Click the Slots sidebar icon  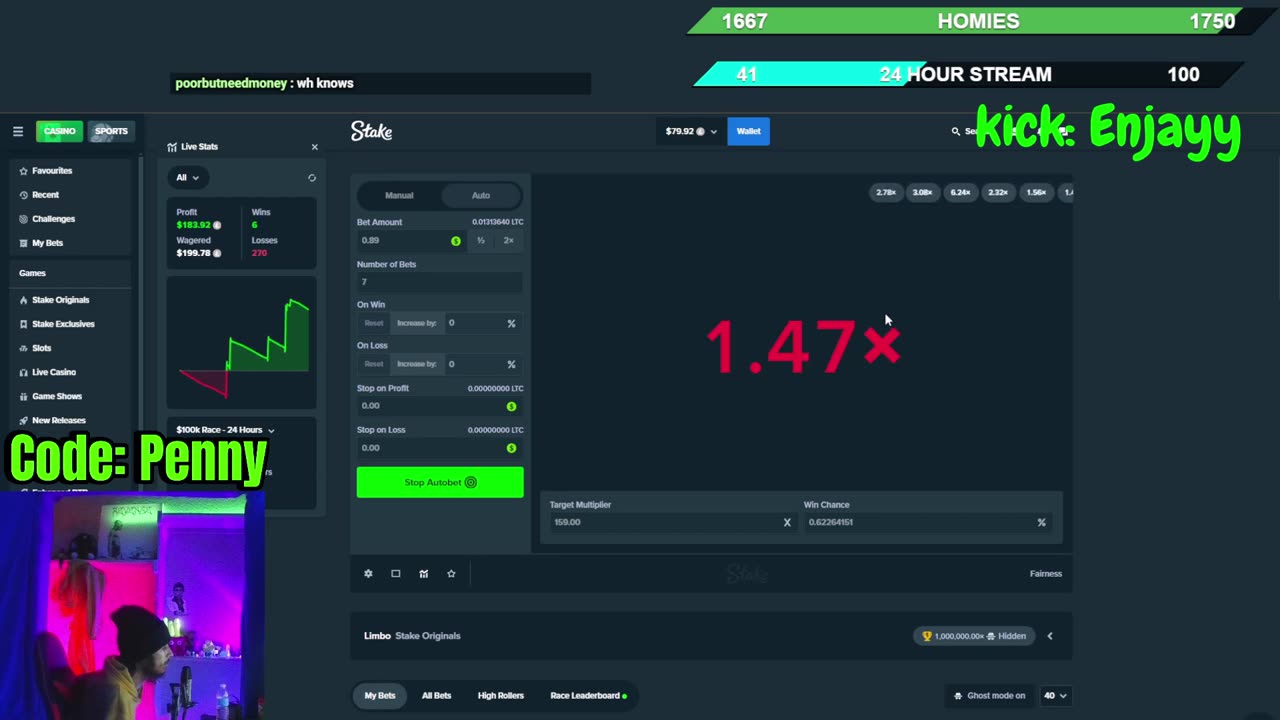24,348
